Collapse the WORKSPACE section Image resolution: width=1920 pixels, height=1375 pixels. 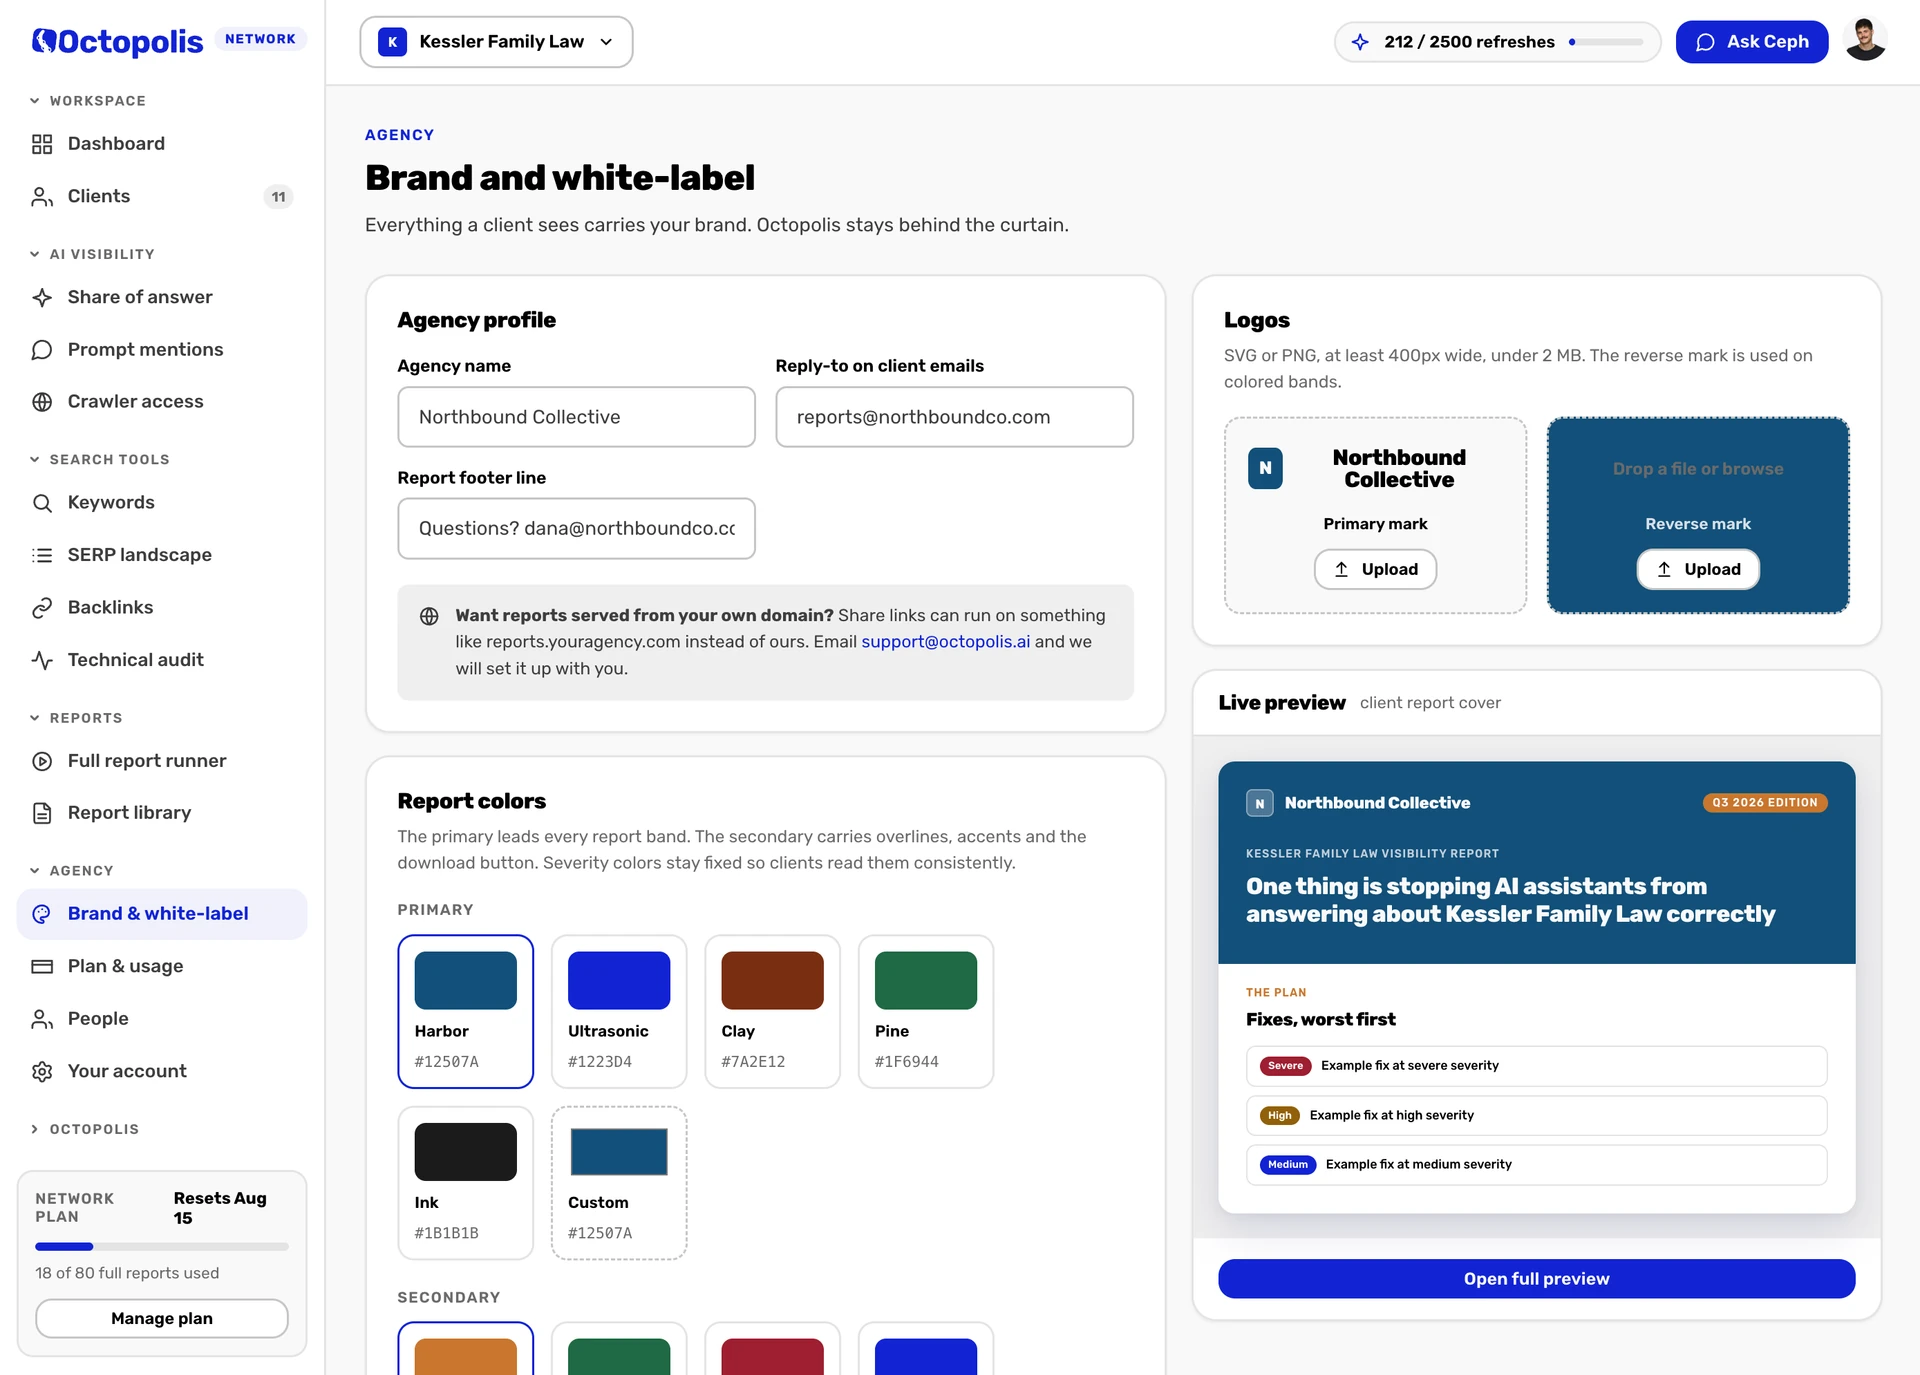pyautogui.click(x=88, y=101)
